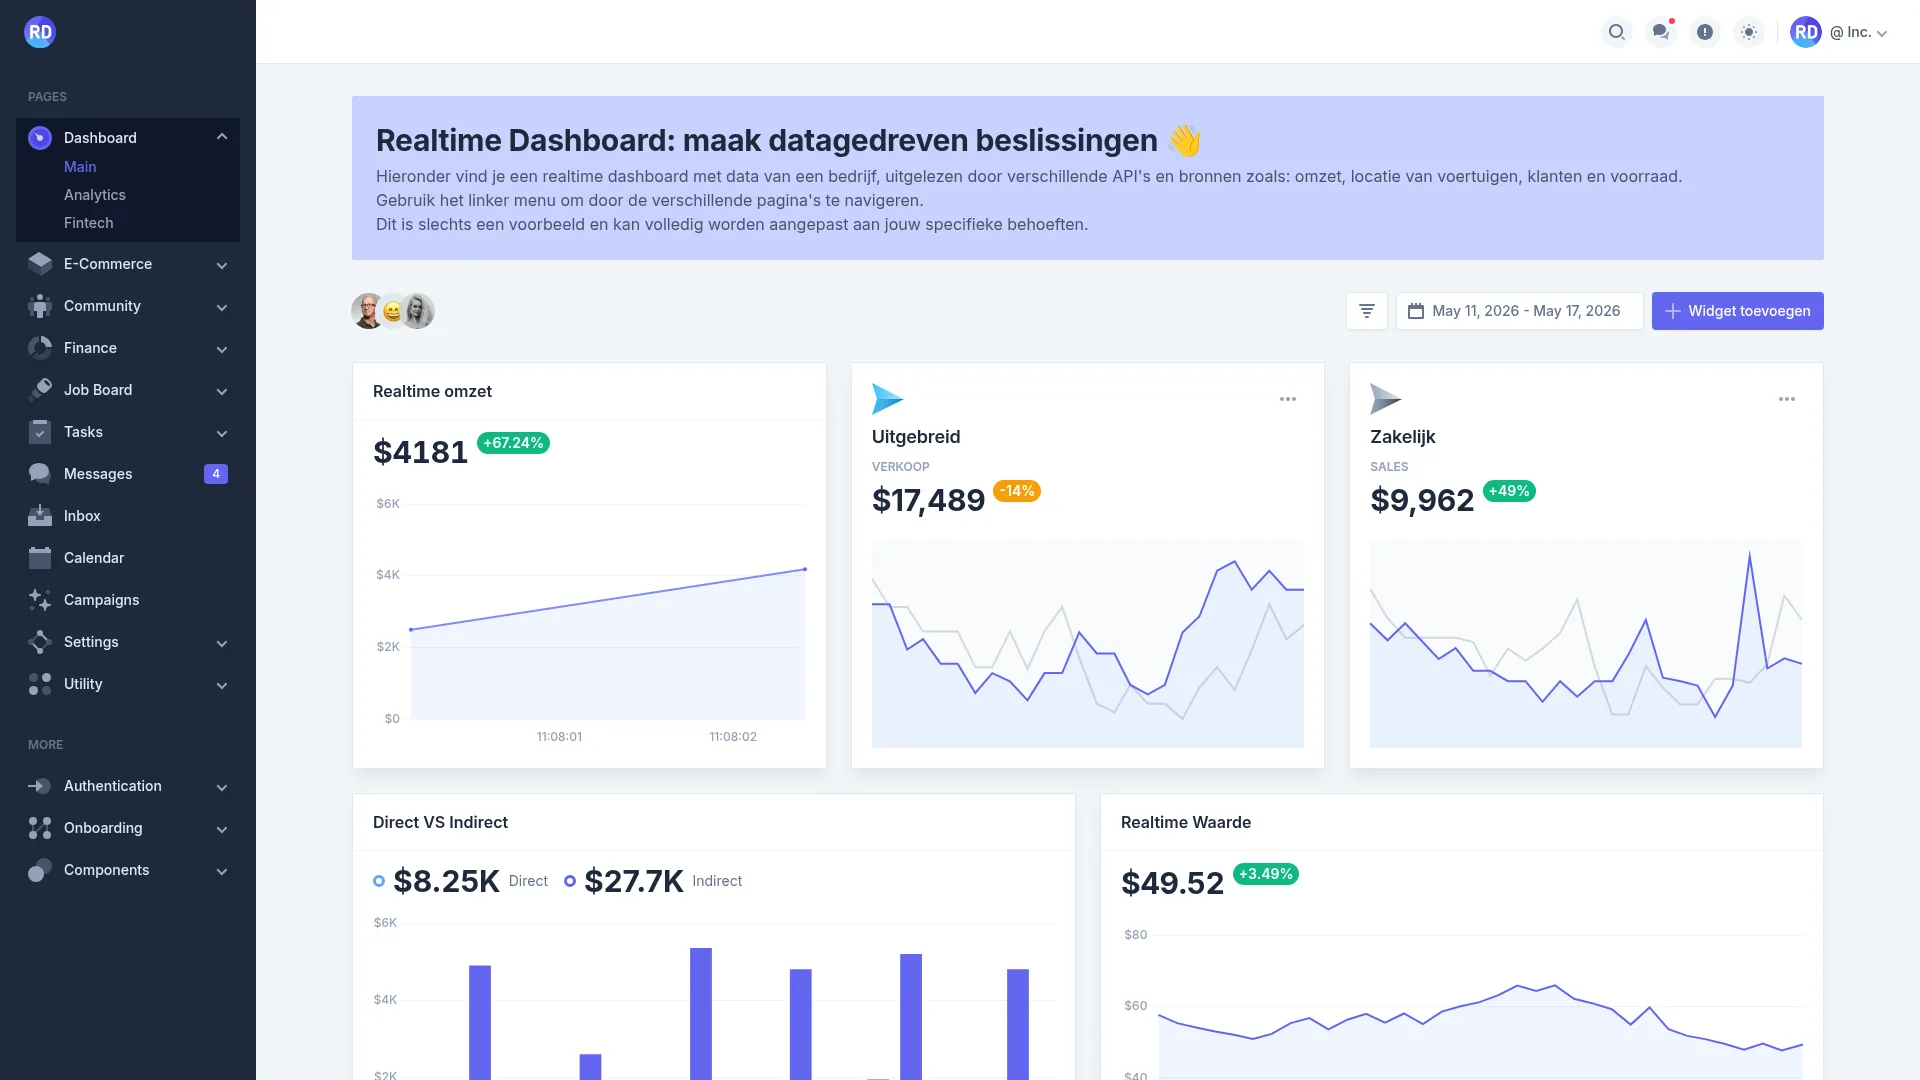Click the +49% badge on Zakelijk
The image size is (1920, 1080).
1509,491
